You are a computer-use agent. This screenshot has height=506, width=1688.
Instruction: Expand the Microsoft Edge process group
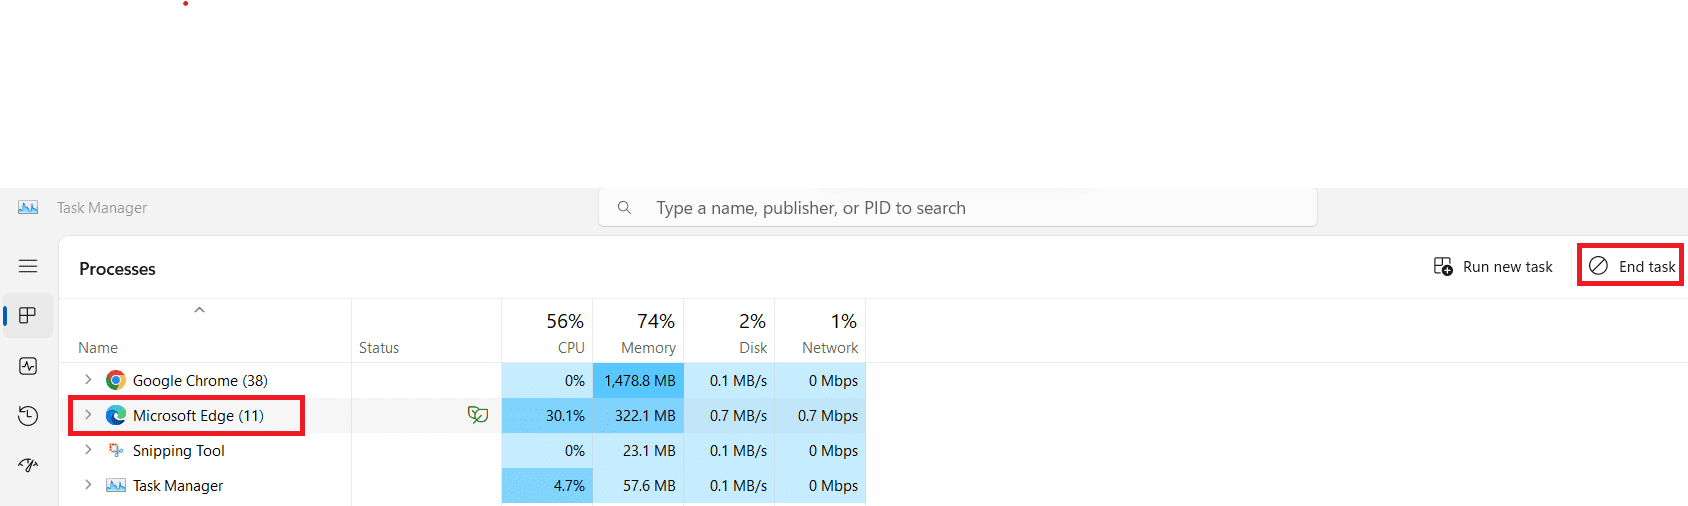(x=88, y=415)
